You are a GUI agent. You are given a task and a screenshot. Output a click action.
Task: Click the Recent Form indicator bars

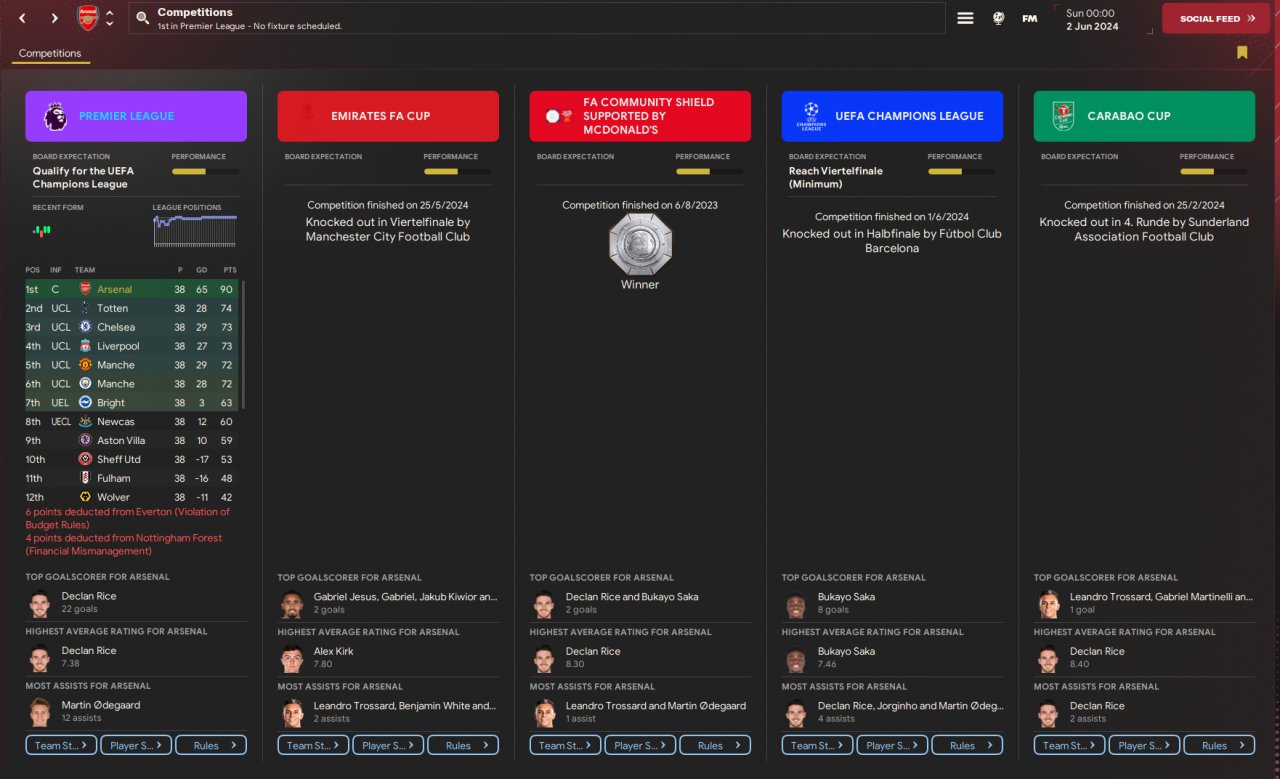[42, 230]
